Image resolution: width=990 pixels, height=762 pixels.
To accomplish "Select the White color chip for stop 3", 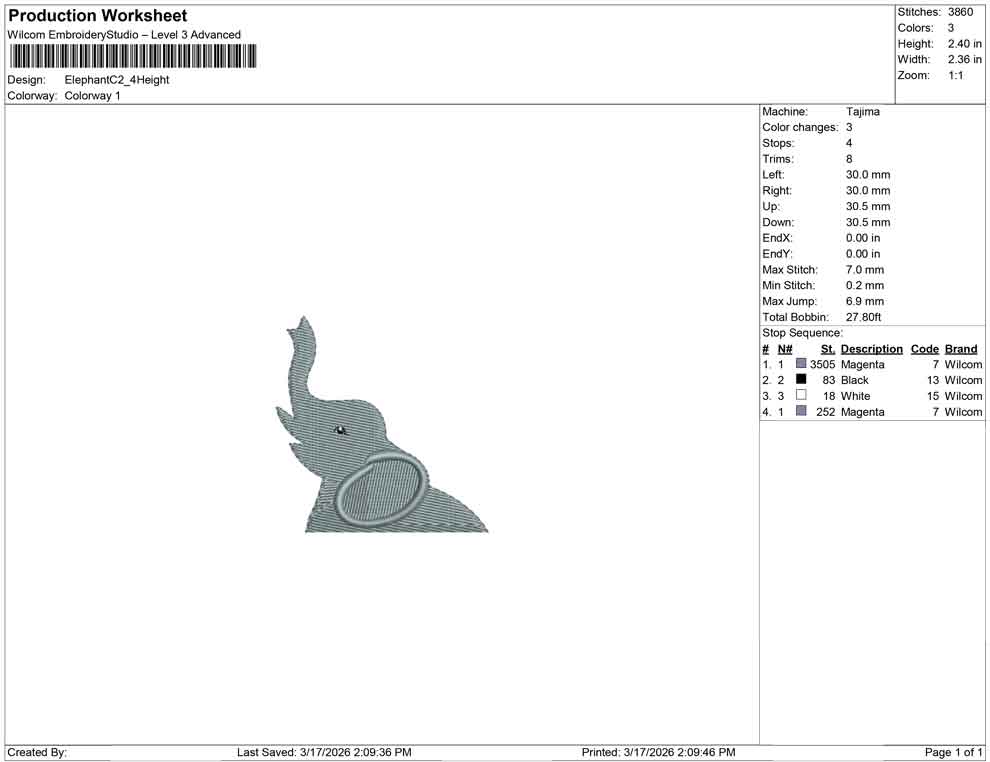I will tap(800, 396).
